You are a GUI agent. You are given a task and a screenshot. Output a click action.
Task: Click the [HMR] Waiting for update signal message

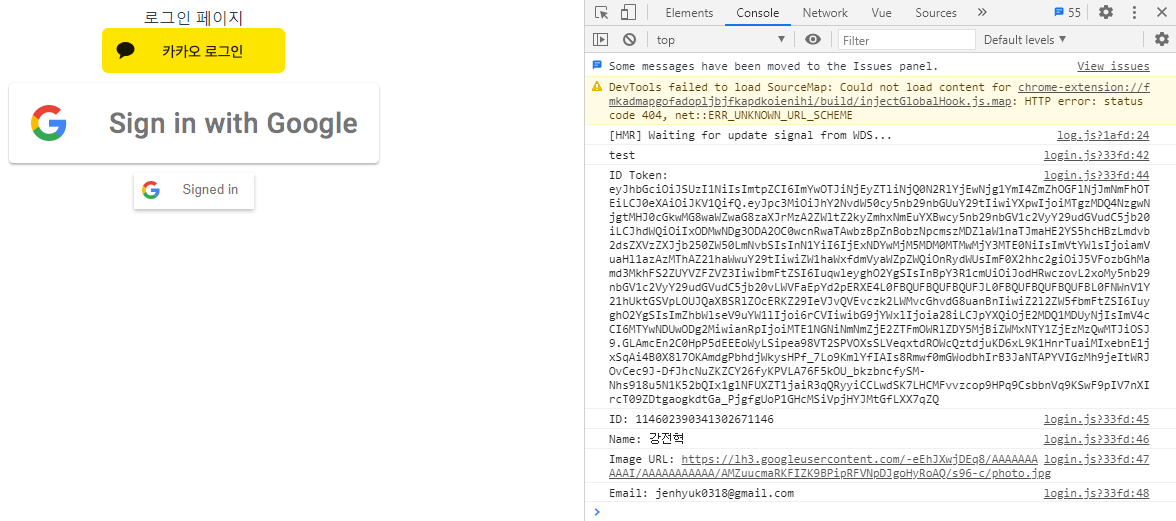(x=750, y=136)
